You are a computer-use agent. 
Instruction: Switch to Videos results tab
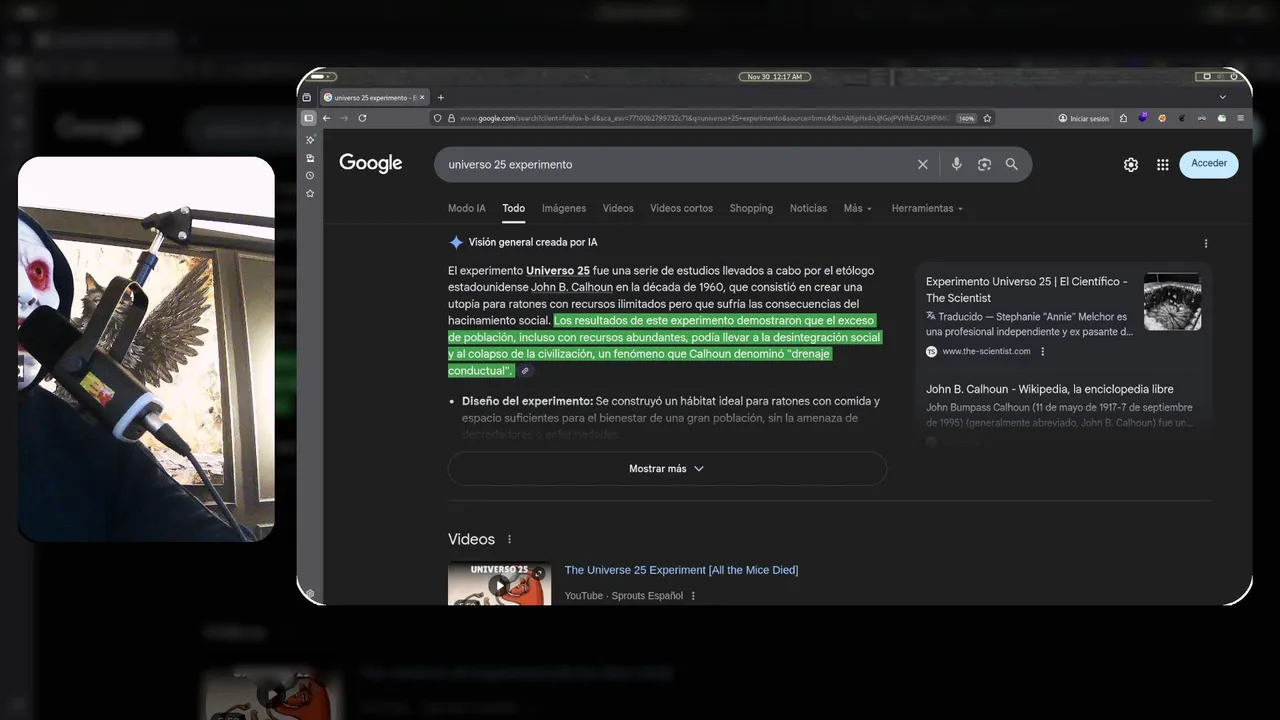(x=618, y=208)
